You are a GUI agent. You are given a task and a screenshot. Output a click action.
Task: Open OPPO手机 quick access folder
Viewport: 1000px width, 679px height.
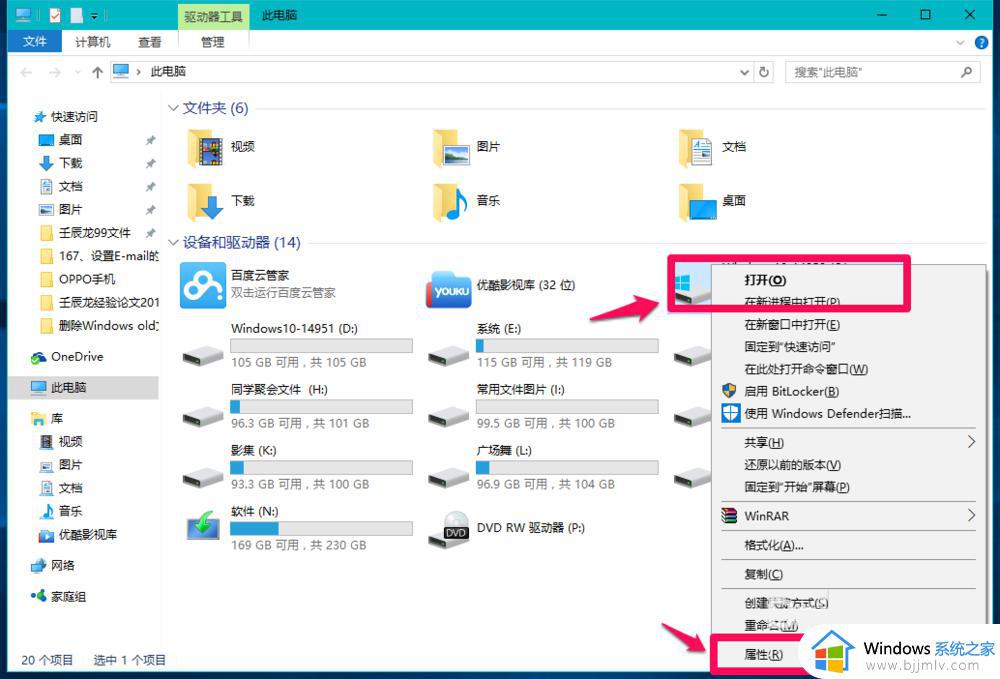coord(87,279)
